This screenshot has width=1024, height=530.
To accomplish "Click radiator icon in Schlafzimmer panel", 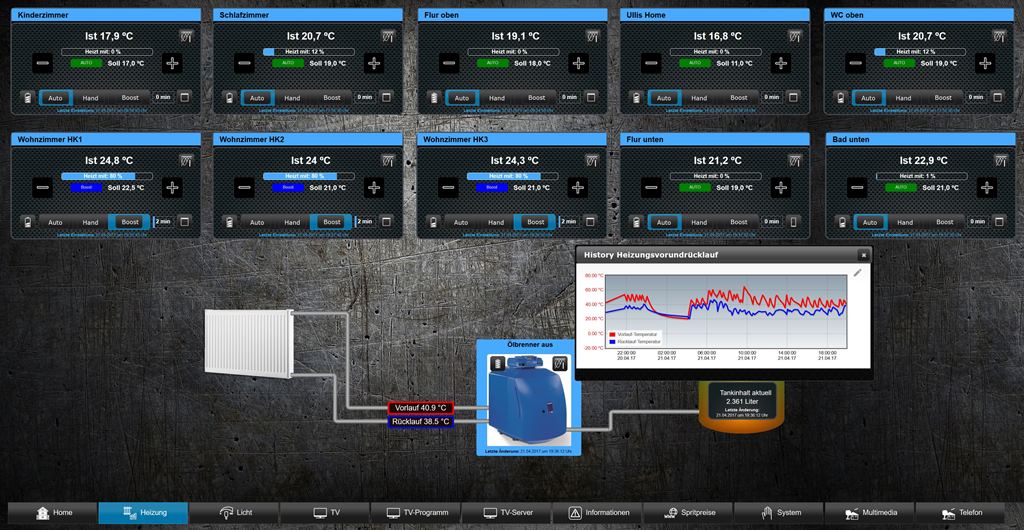I will point(388,36).
